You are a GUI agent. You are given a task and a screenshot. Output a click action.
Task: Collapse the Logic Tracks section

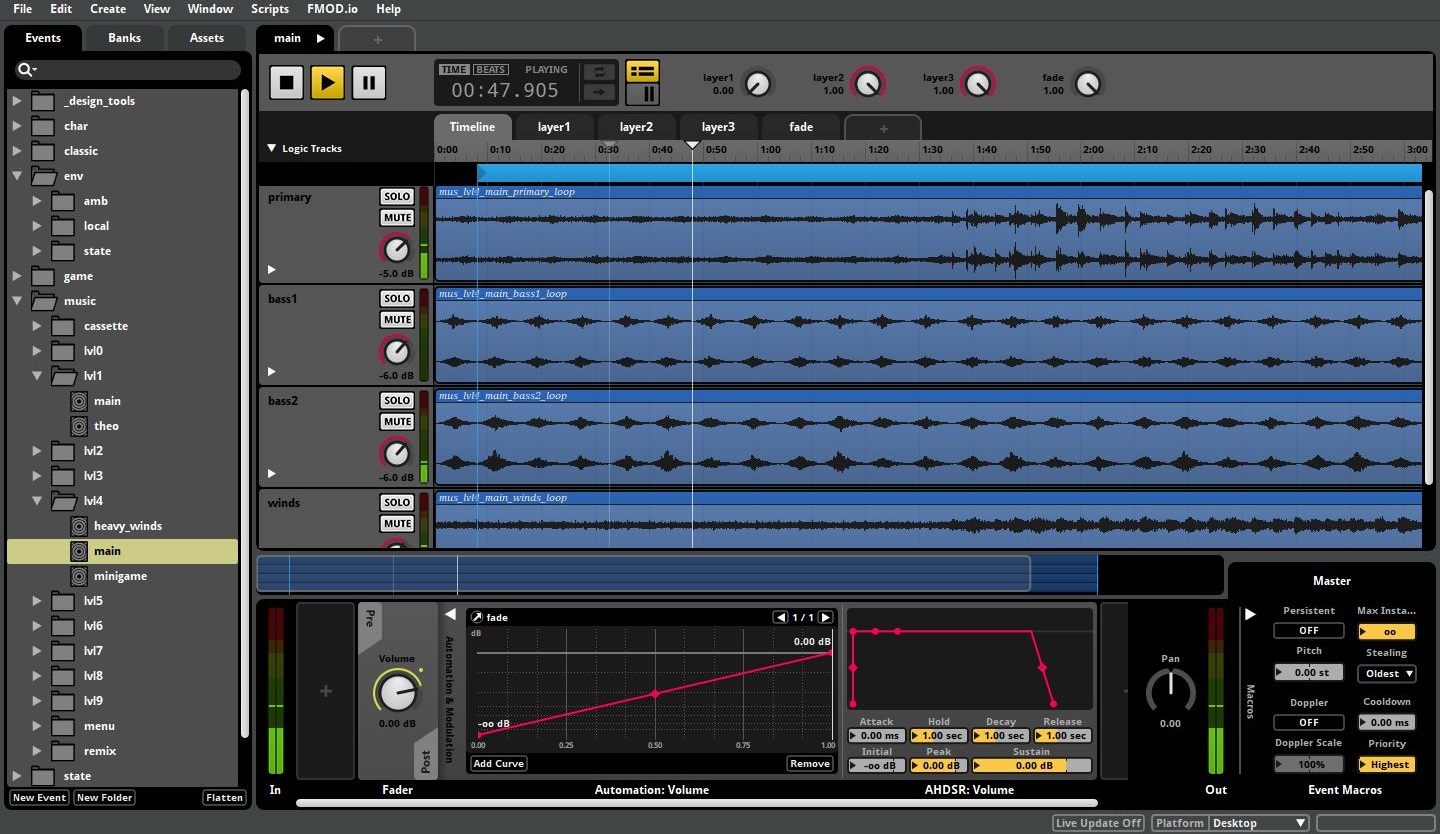point(271,149)
